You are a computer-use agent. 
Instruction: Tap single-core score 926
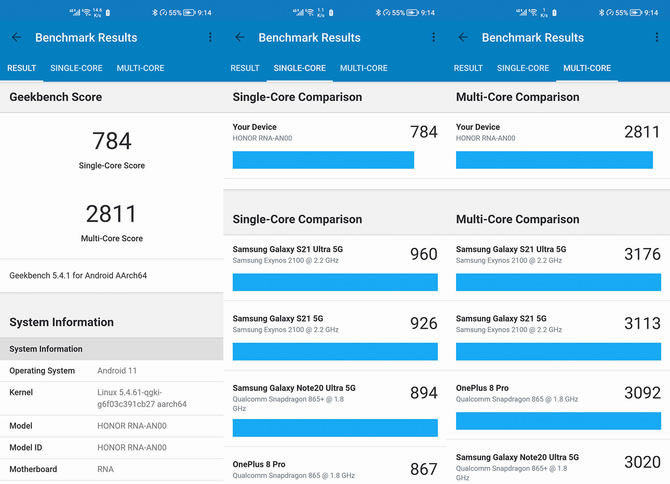[x=423, y=323]
